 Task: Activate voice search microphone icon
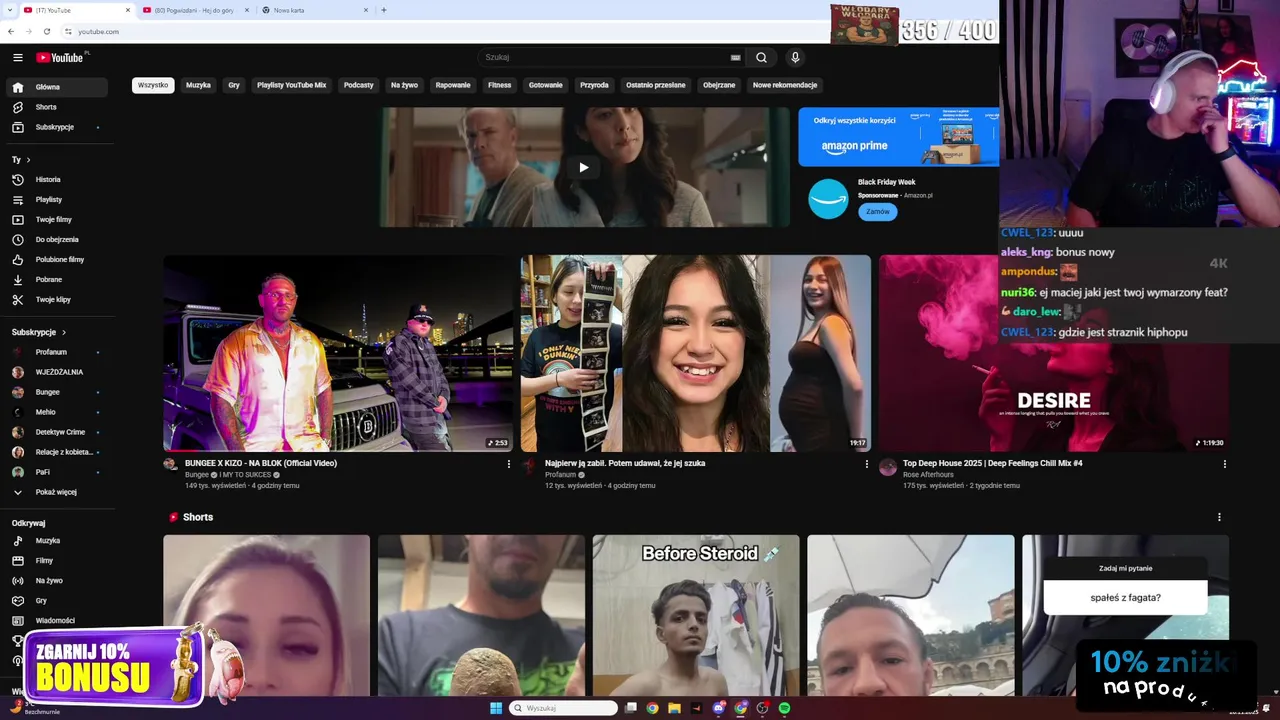(795, 58)
